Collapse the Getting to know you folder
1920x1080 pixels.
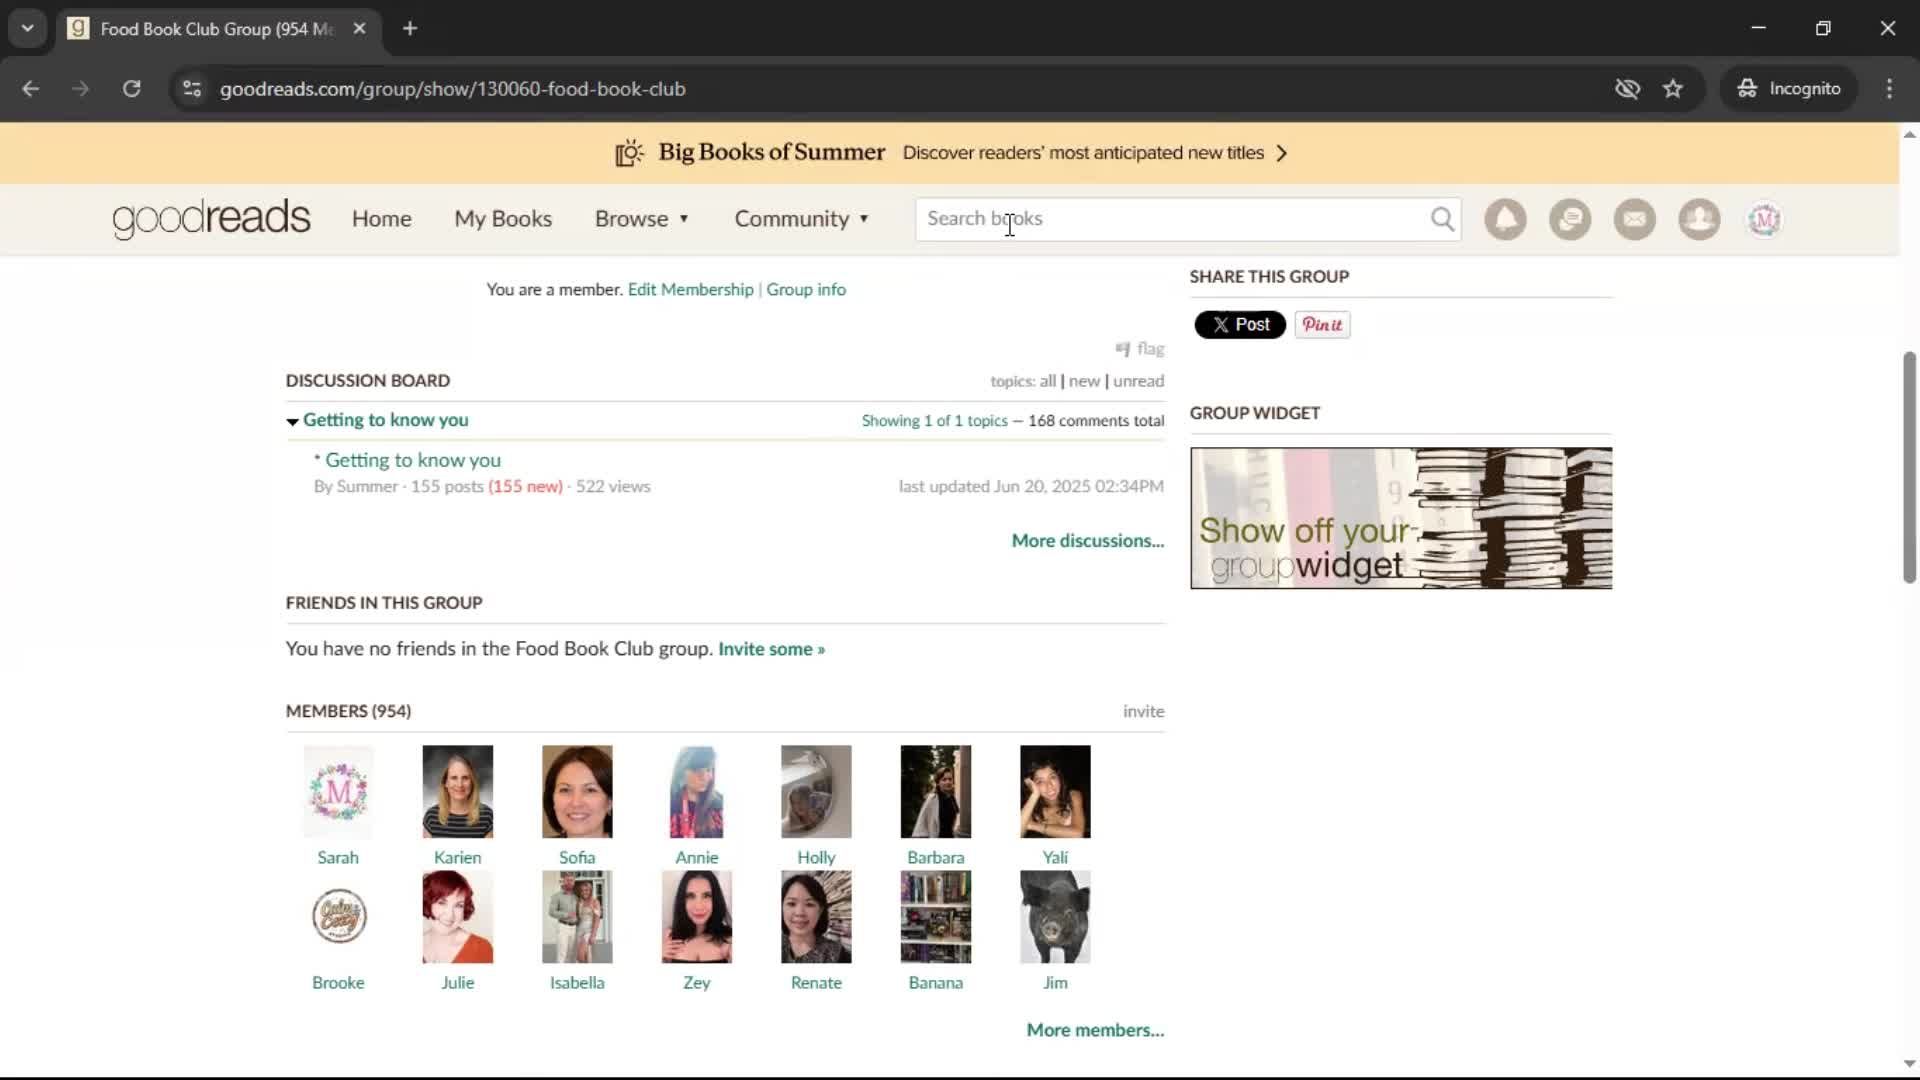(292, 421)
